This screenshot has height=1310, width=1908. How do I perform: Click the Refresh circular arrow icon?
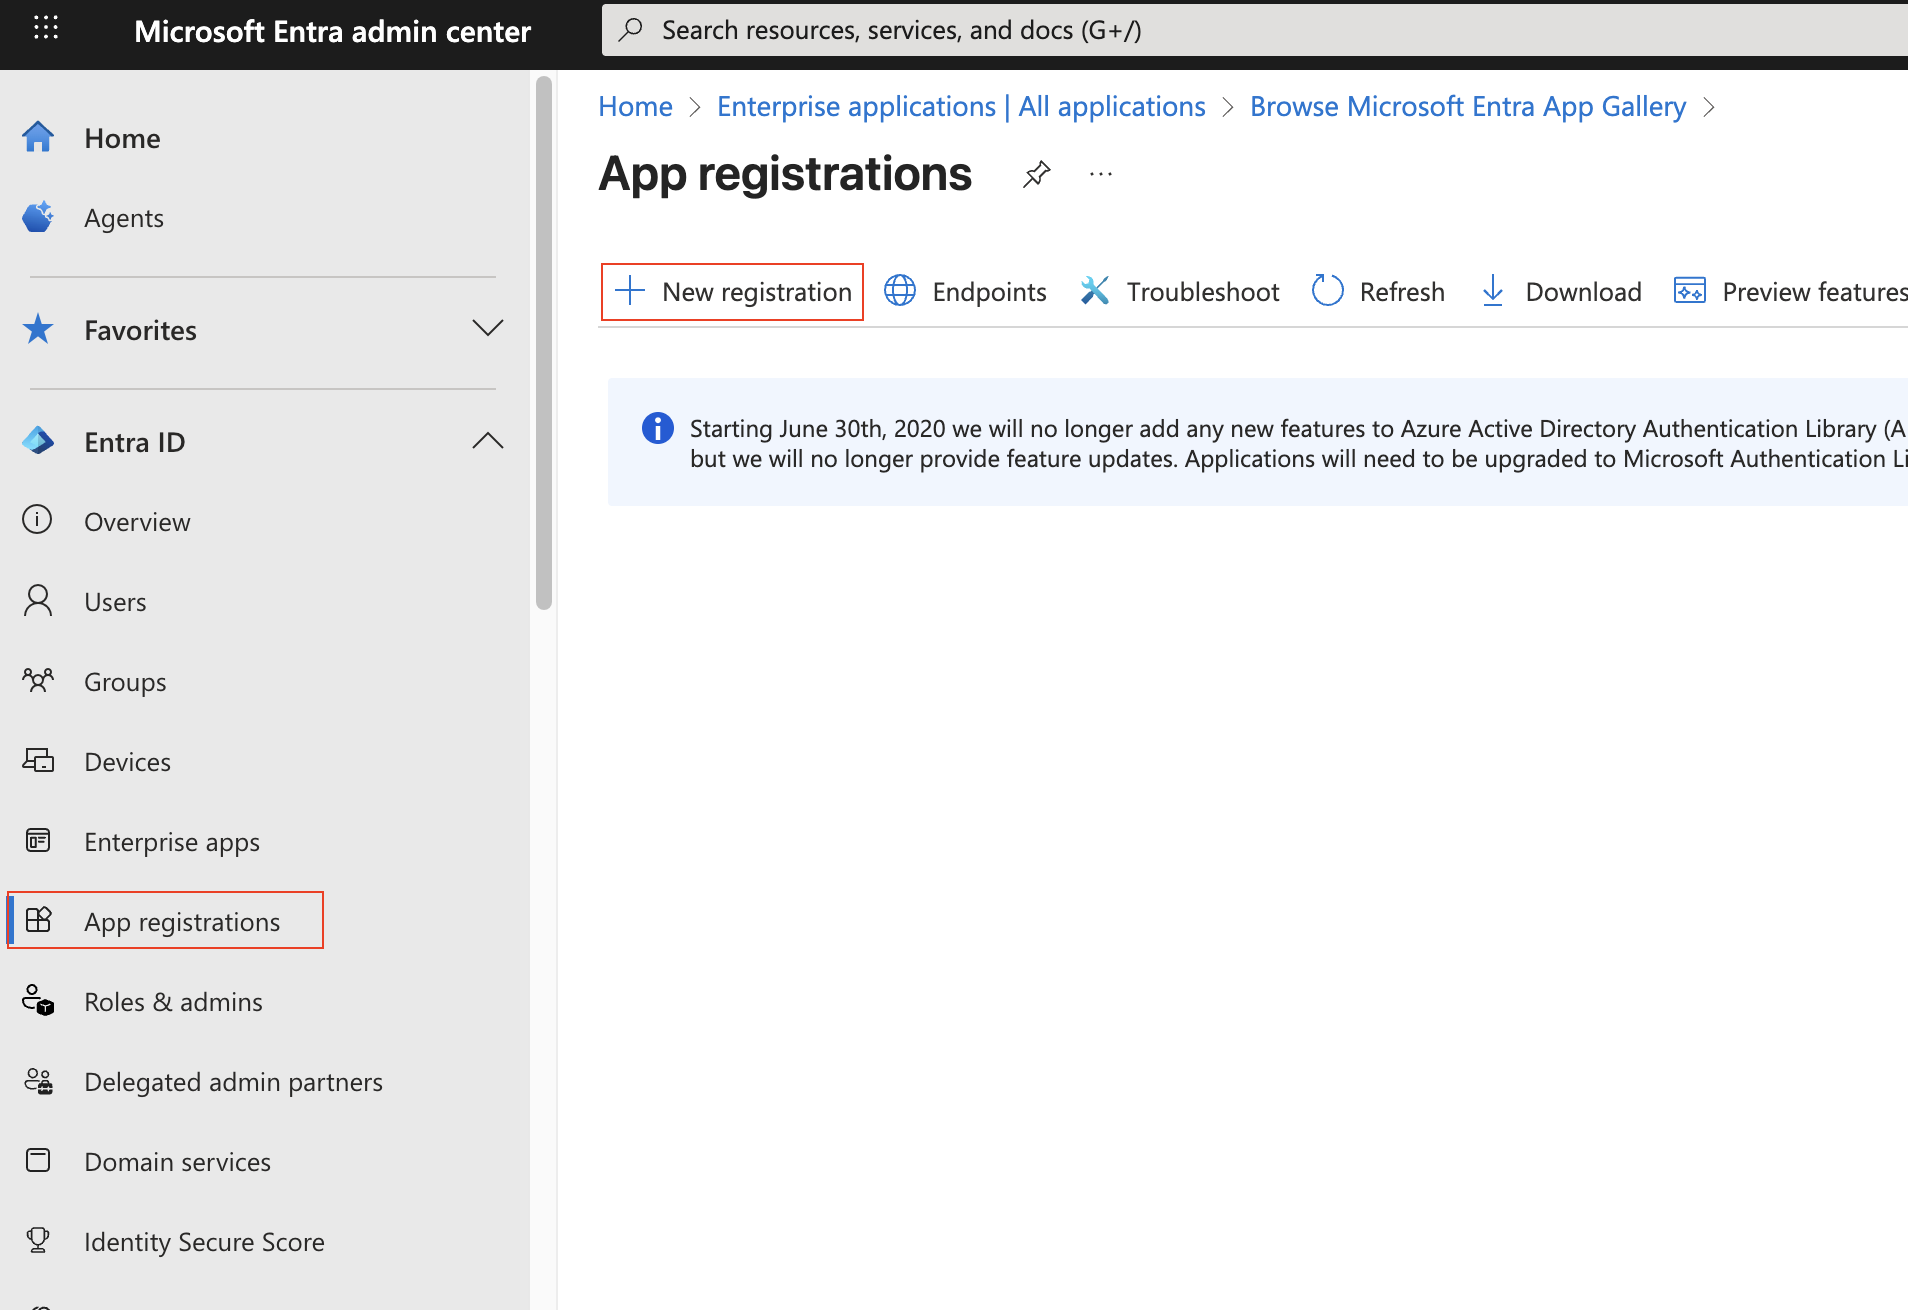(x=1327, y=291)
